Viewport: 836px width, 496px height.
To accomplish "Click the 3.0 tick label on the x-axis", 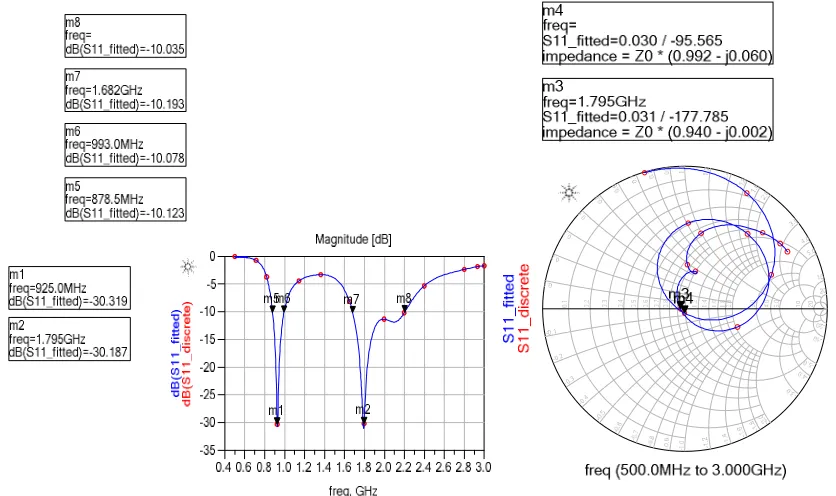I will 483,467.
